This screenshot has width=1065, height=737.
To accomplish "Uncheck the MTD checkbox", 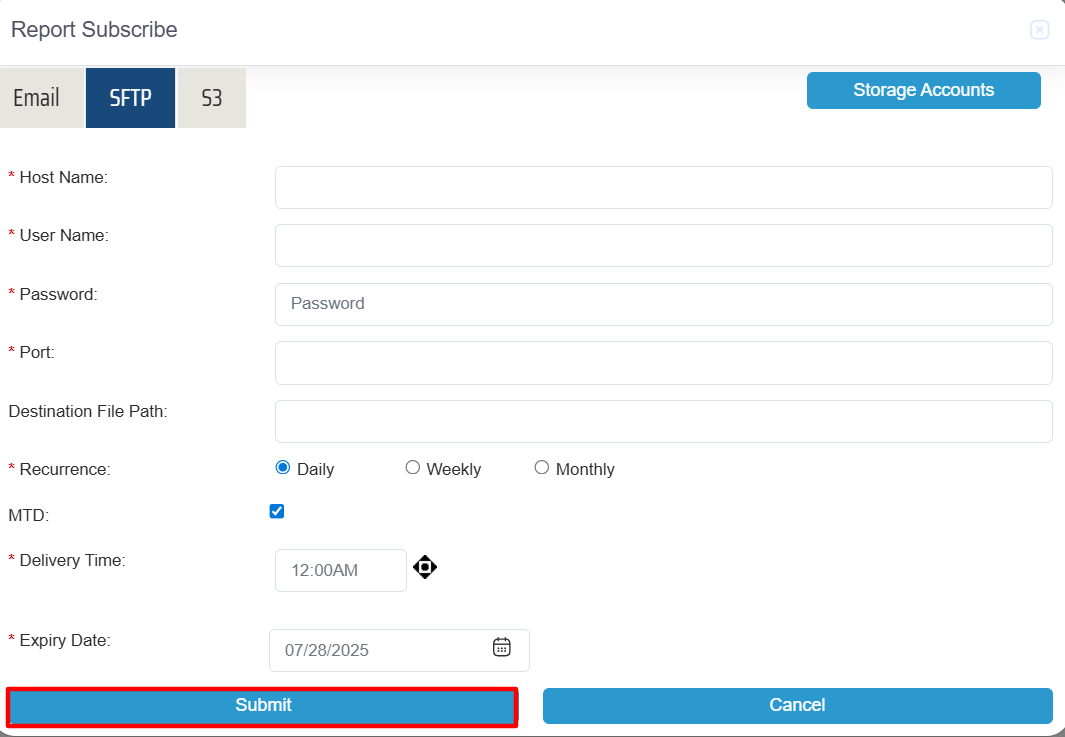I will click(x=277, y=512).
